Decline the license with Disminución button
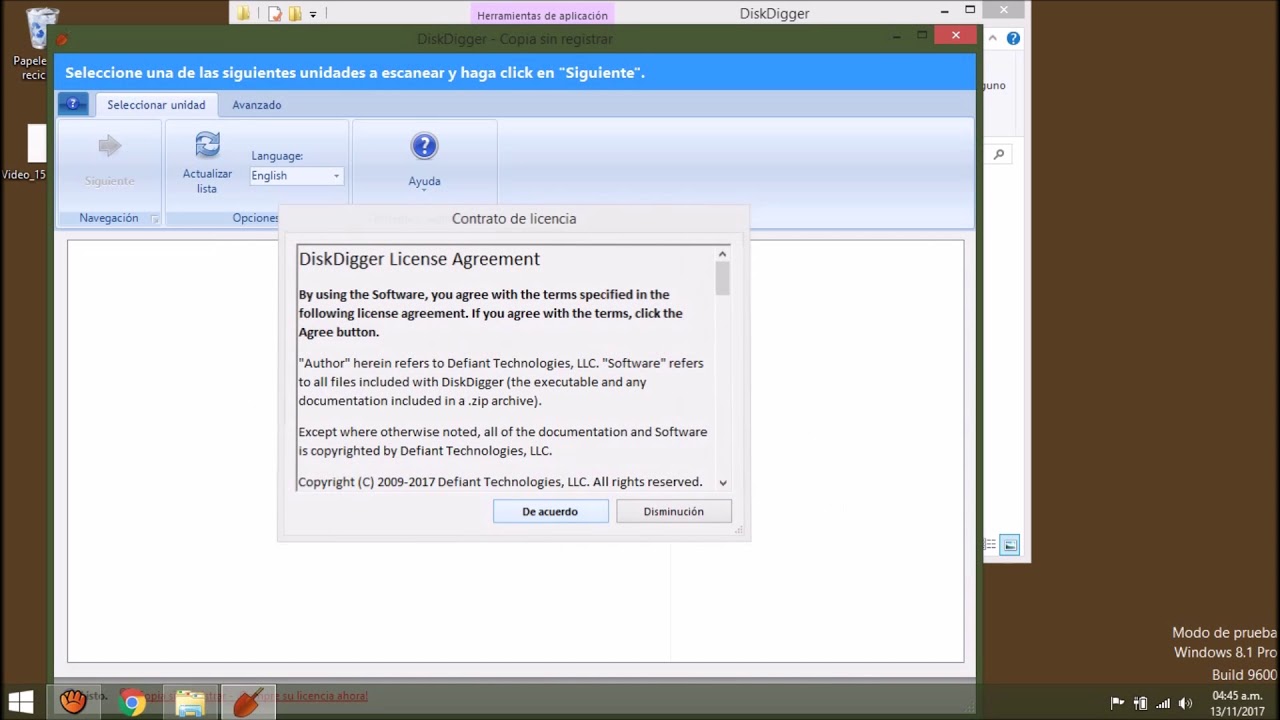This screenshot has width=1280, height=720. click(x=674, y=511)
